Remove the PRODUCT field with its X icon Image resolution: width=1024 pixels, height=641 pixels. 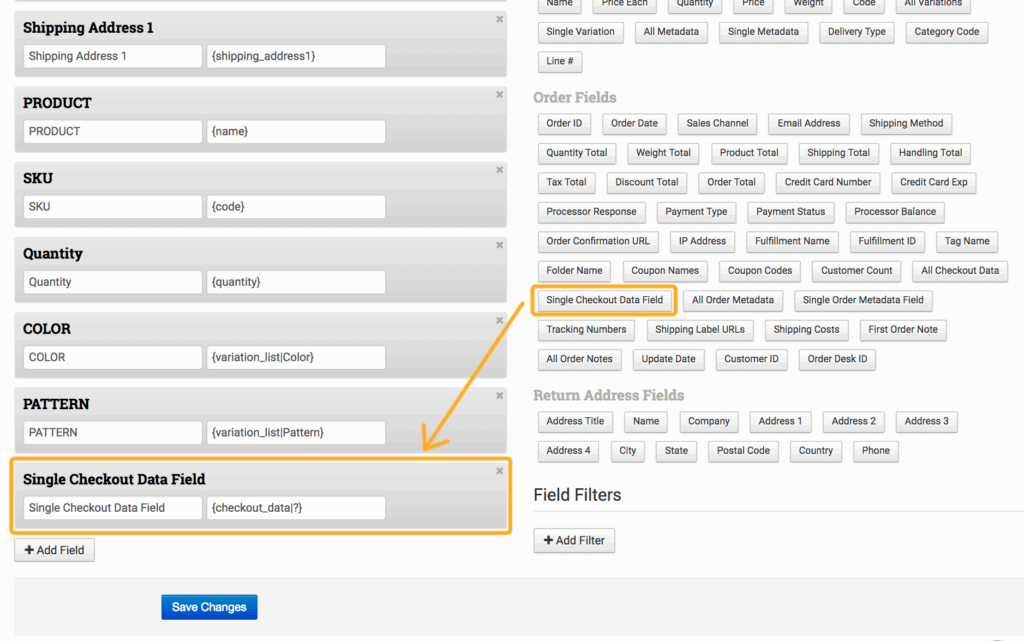499,95
